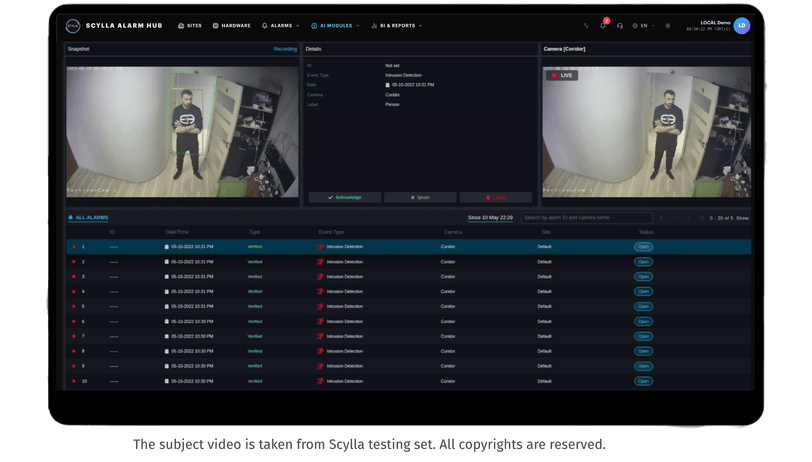Image resolution: width=812 pixels, height=462 pixels.
Task: Open the Hardware menu
Action: click(x=231, y=25)
